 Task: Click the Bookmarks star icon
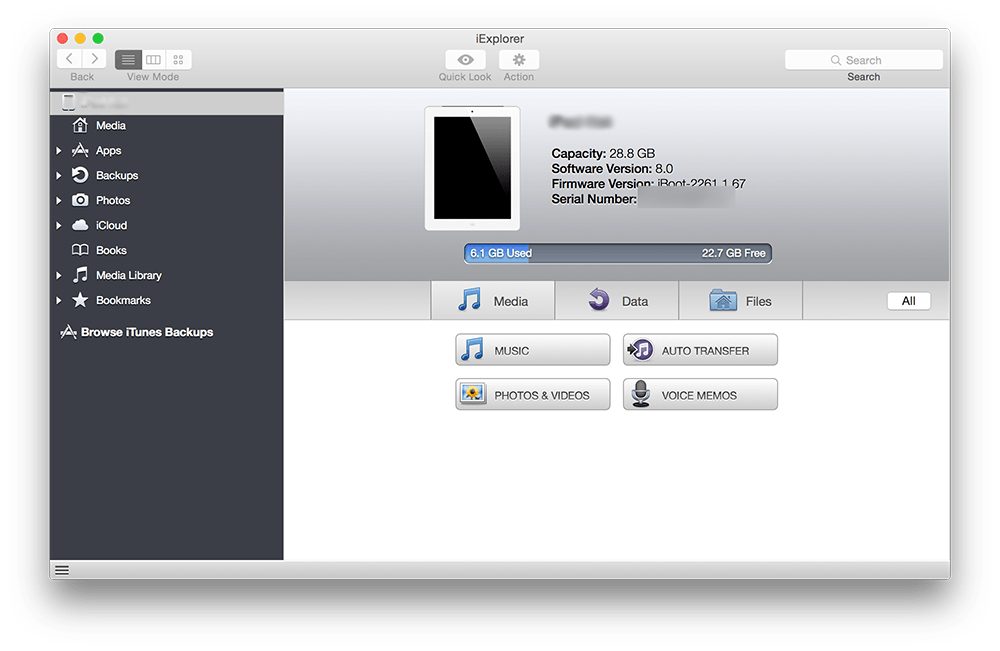click(x=80, y=300)
